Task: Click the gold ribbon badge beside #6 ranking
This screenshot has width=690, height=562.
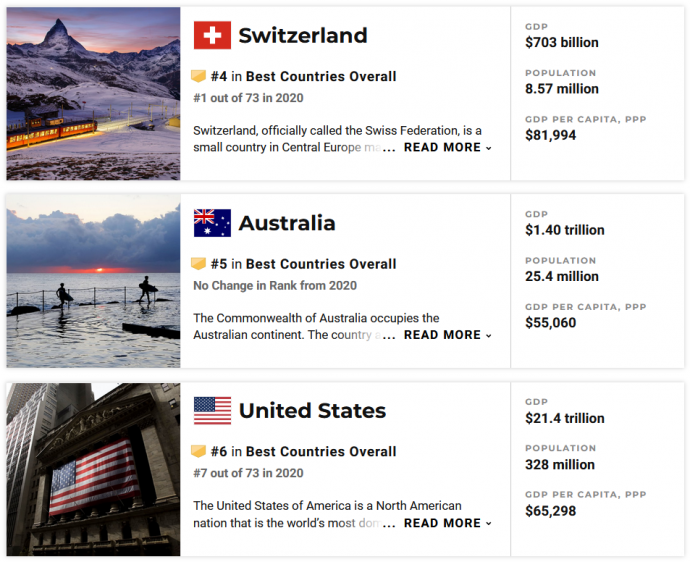Action: point(198,452)
